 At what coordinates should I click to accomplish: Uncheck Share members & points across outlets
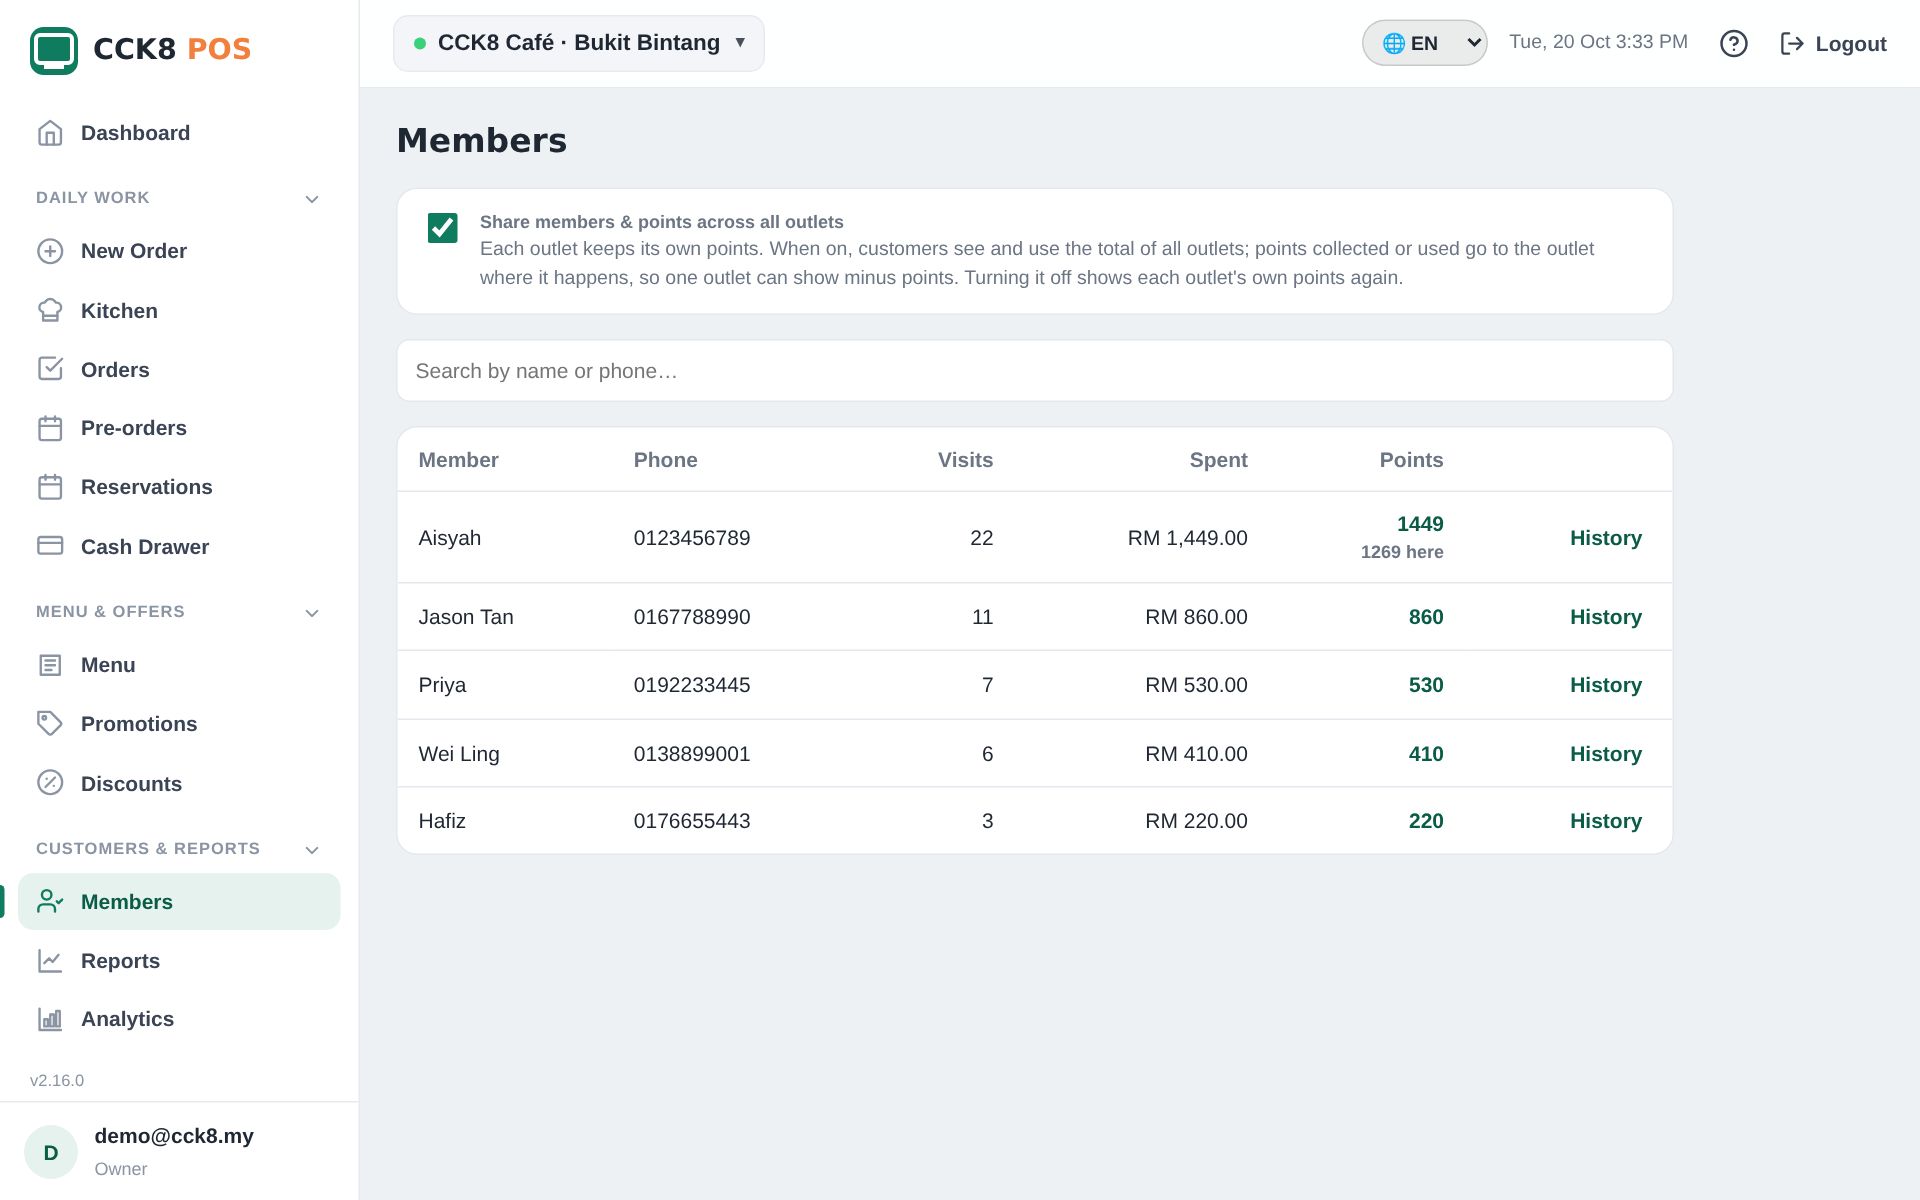pos(443,228)
